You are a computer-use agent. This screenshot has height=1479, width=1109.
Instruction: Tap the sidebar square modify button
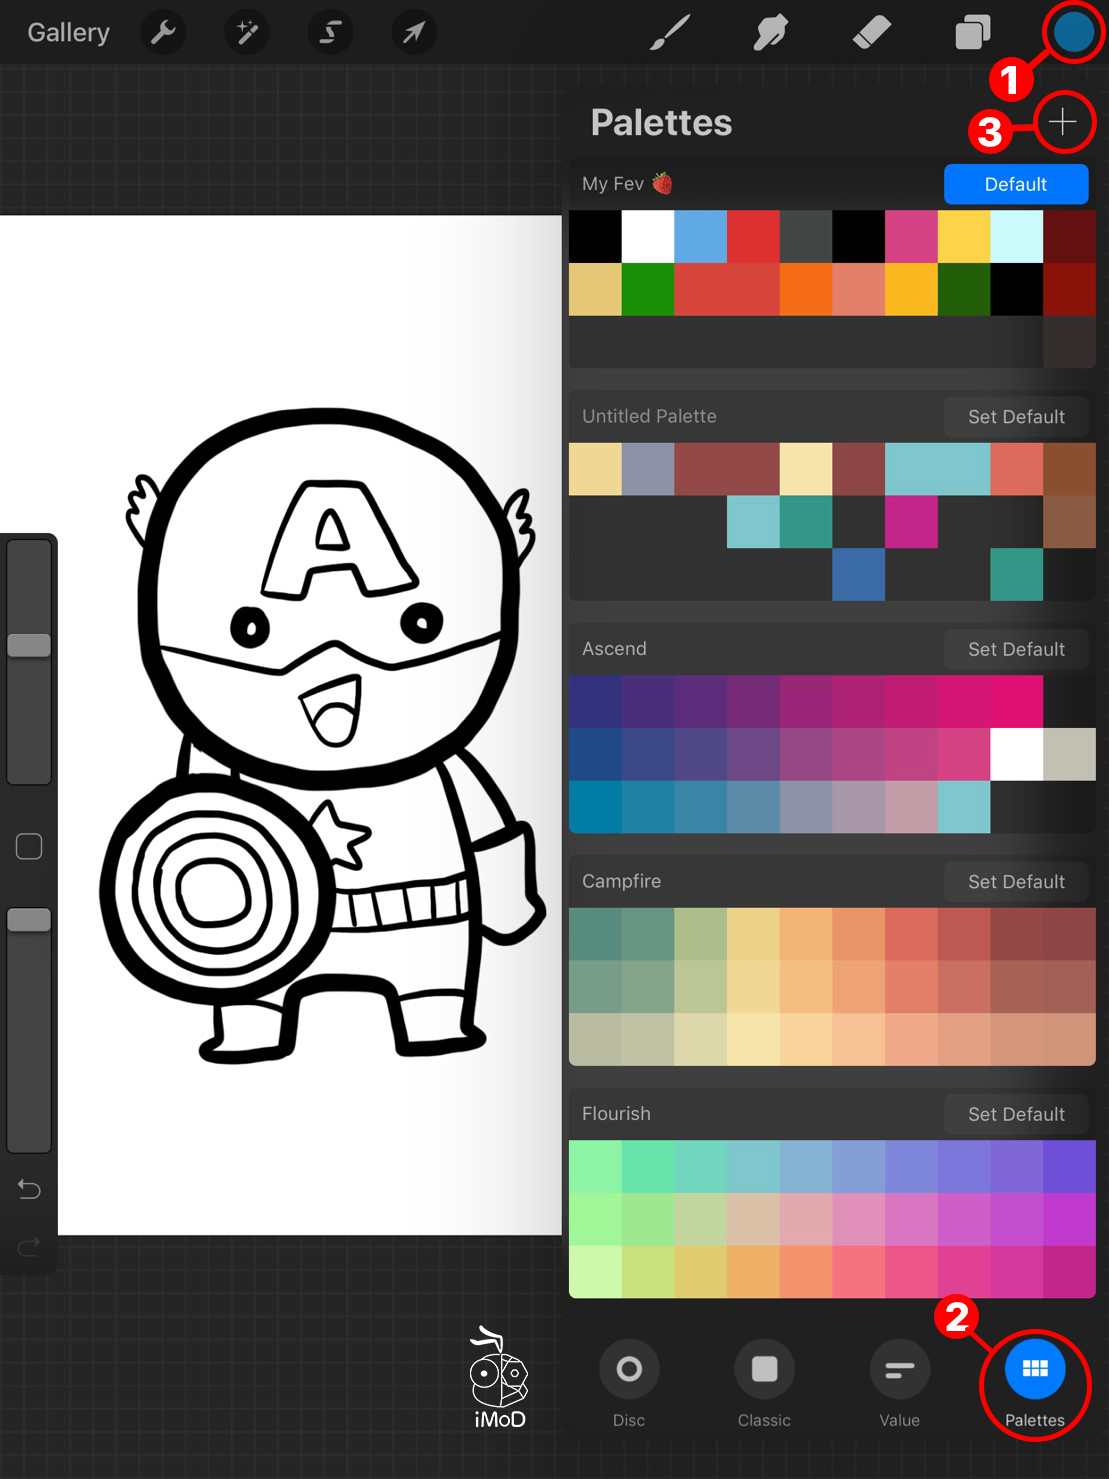click(x=29, y=847)
